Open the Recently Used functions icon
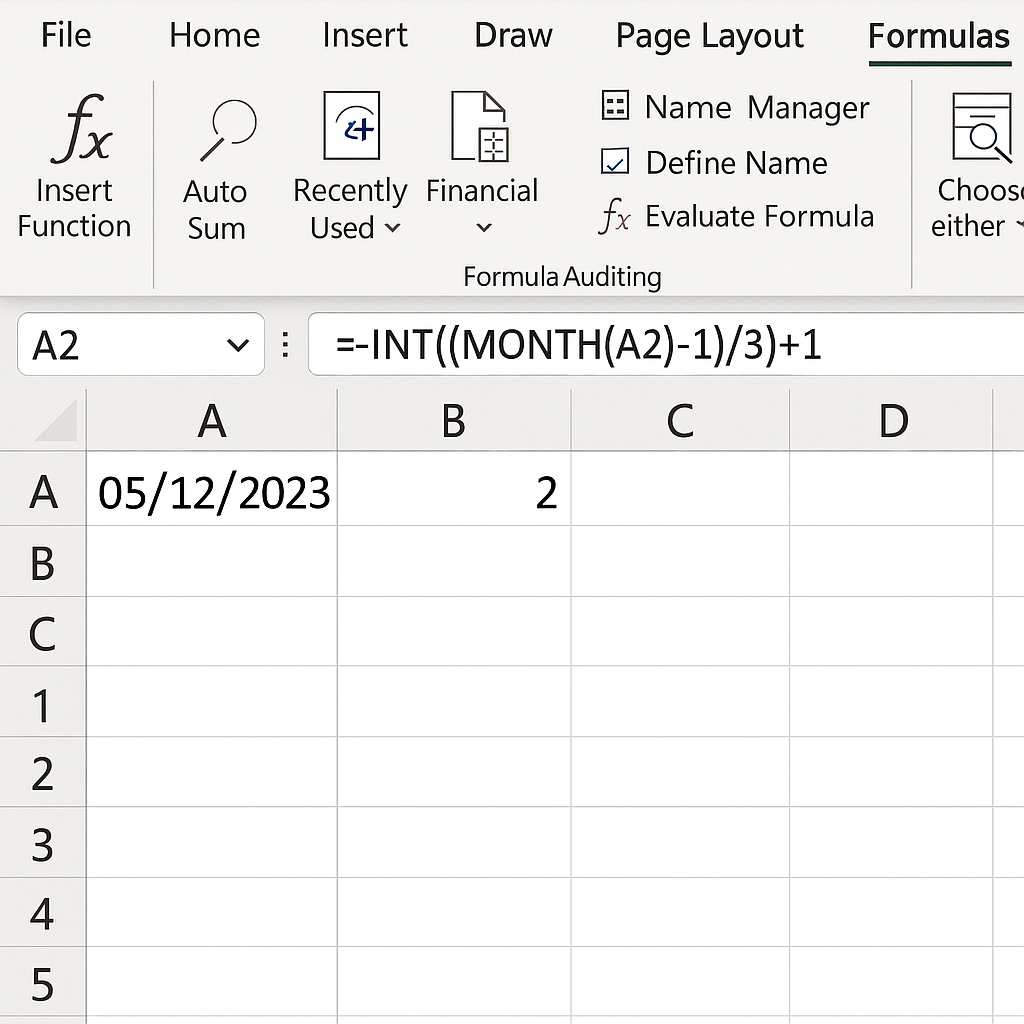Screen dimensions: 1024x1024 (351, 126)
